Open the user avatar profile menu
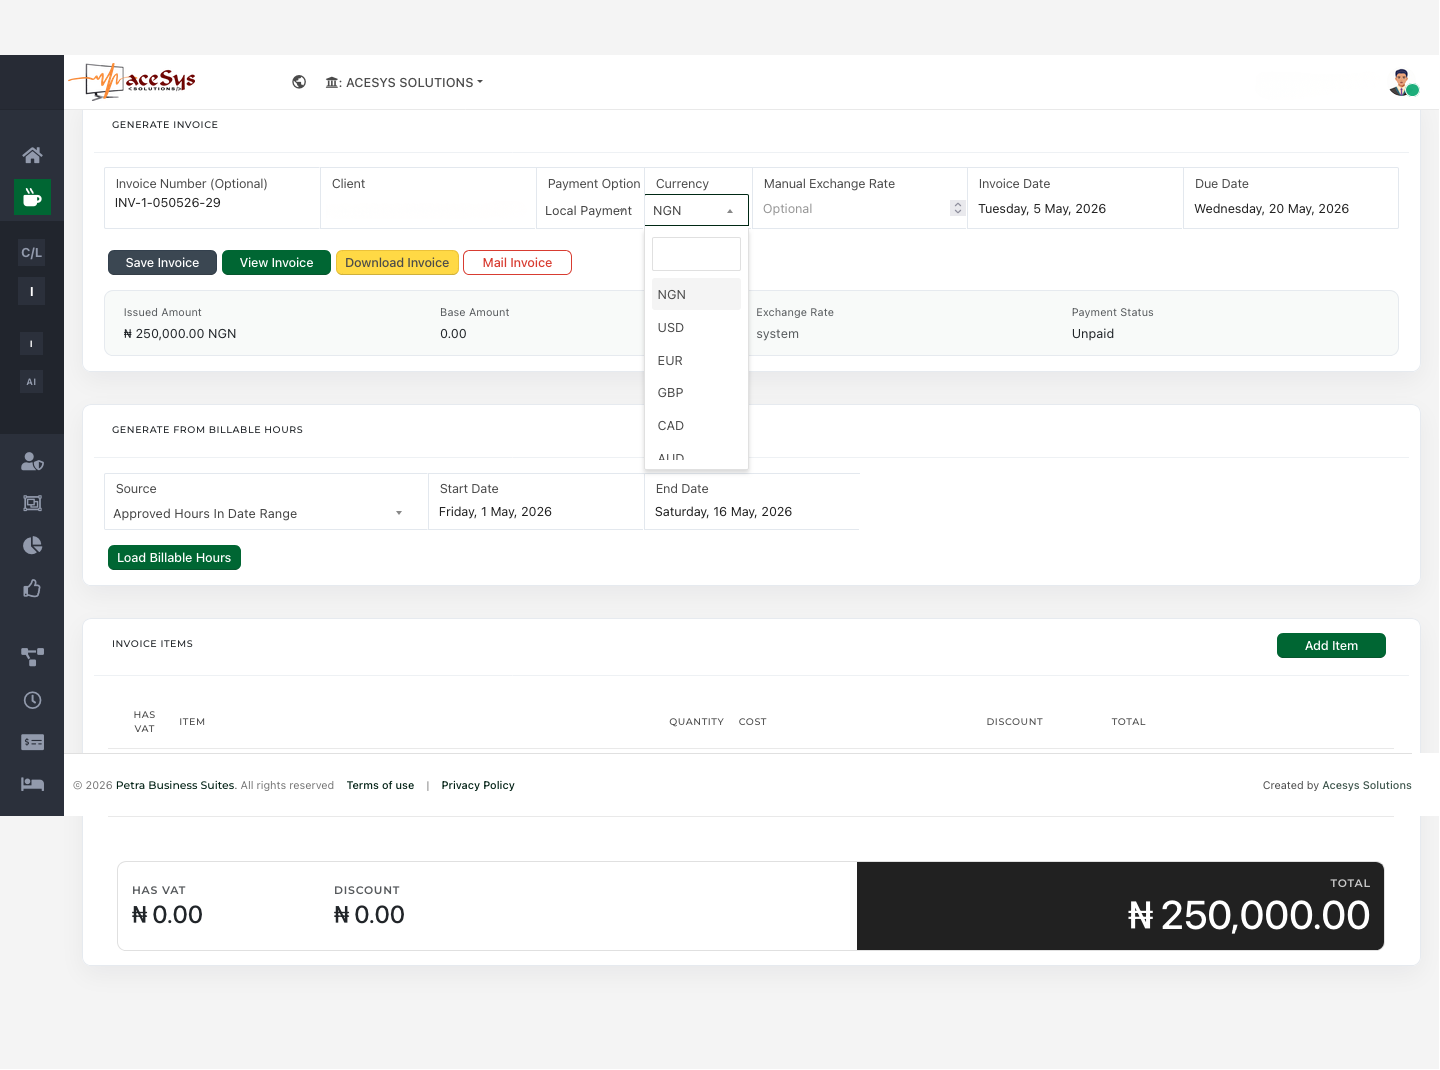This screenshot has width=1440, height=1070. (1403, 82)
